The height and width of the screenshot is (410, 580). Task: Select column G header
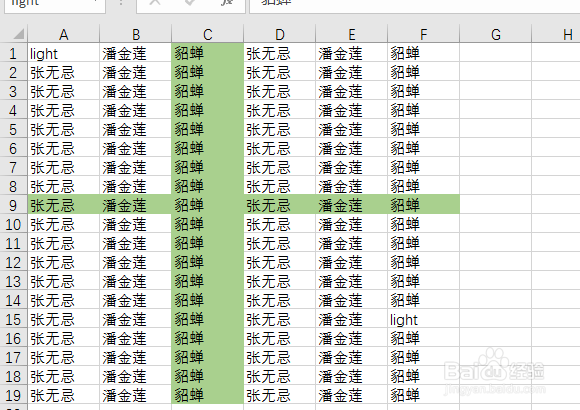coord(496,34)
